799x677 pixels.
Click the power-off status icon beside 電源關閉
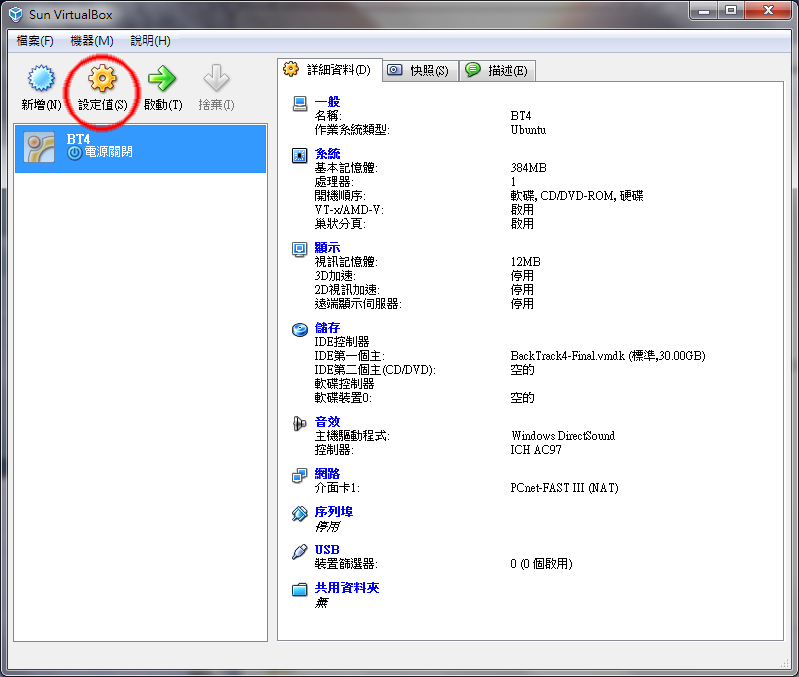coord(74,152)
